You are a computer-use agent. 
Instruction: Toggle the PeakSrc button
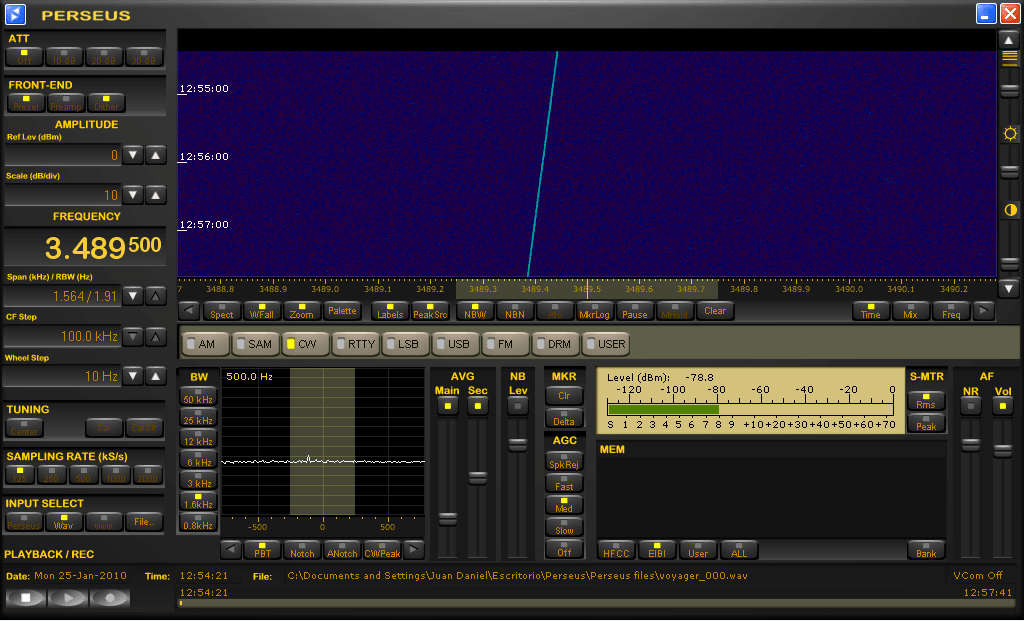tap(430, 311)
